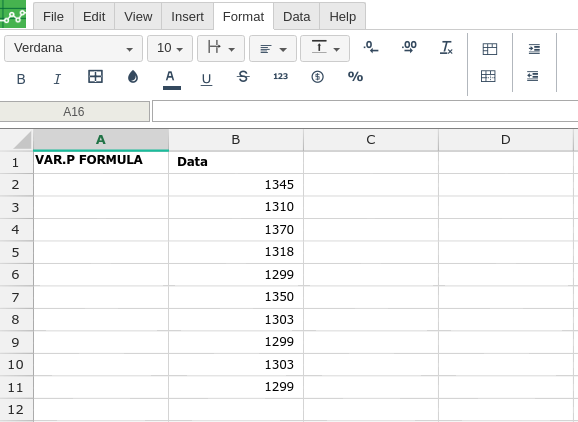Open the font size 10 dropdown

[x=170, y=48]
